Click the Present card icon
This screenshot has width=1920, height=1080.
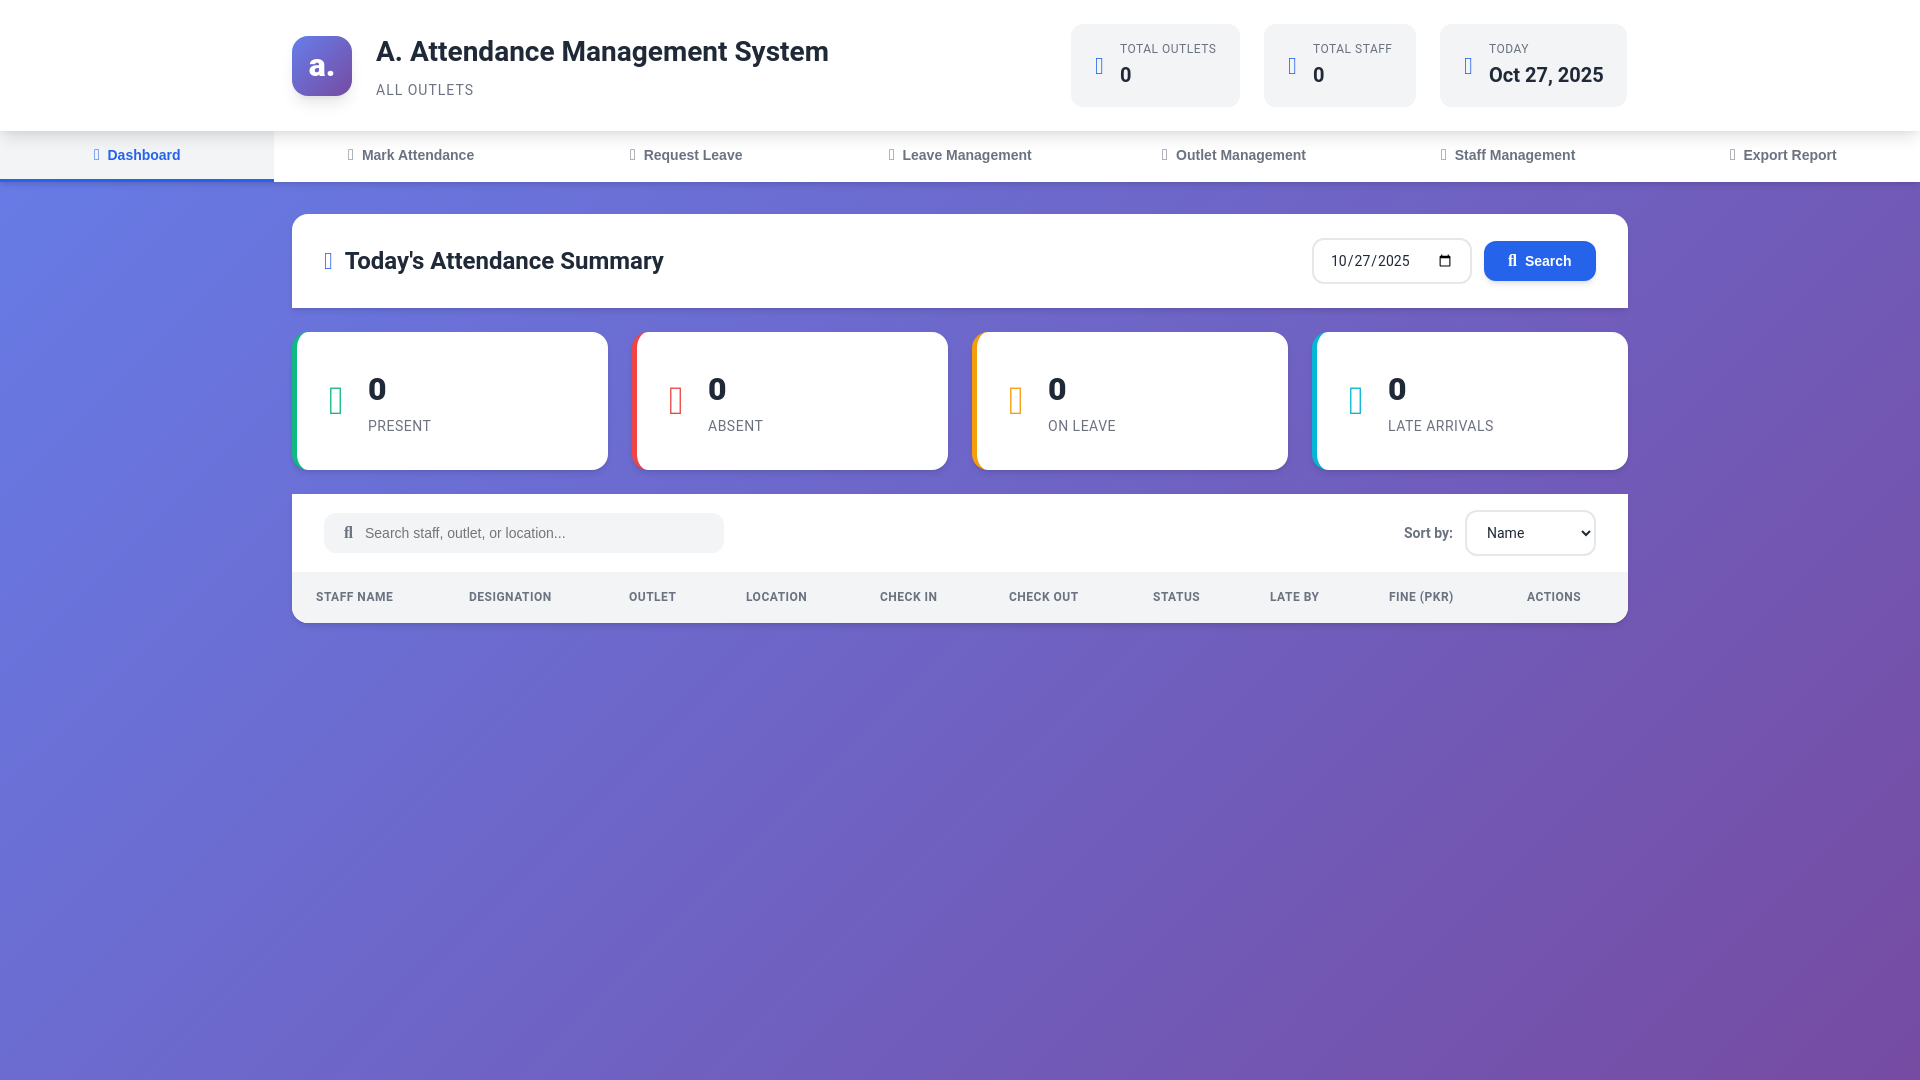pos(336,401)
